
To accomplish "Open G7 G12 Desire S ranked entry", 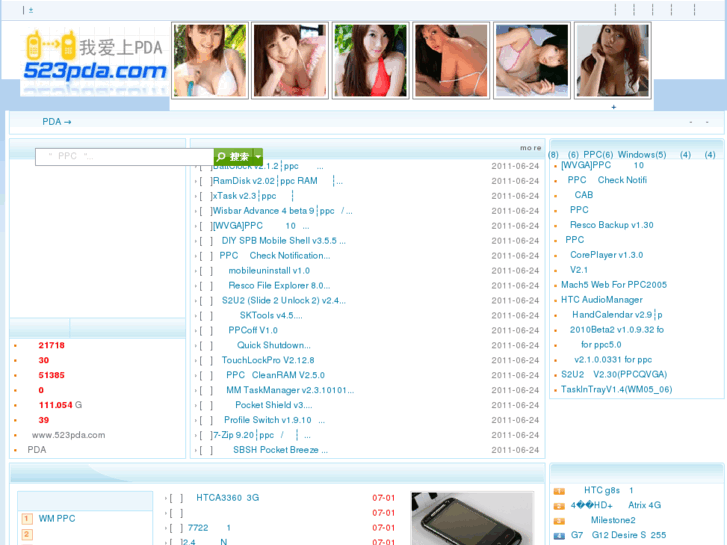I will click(618, 535).
